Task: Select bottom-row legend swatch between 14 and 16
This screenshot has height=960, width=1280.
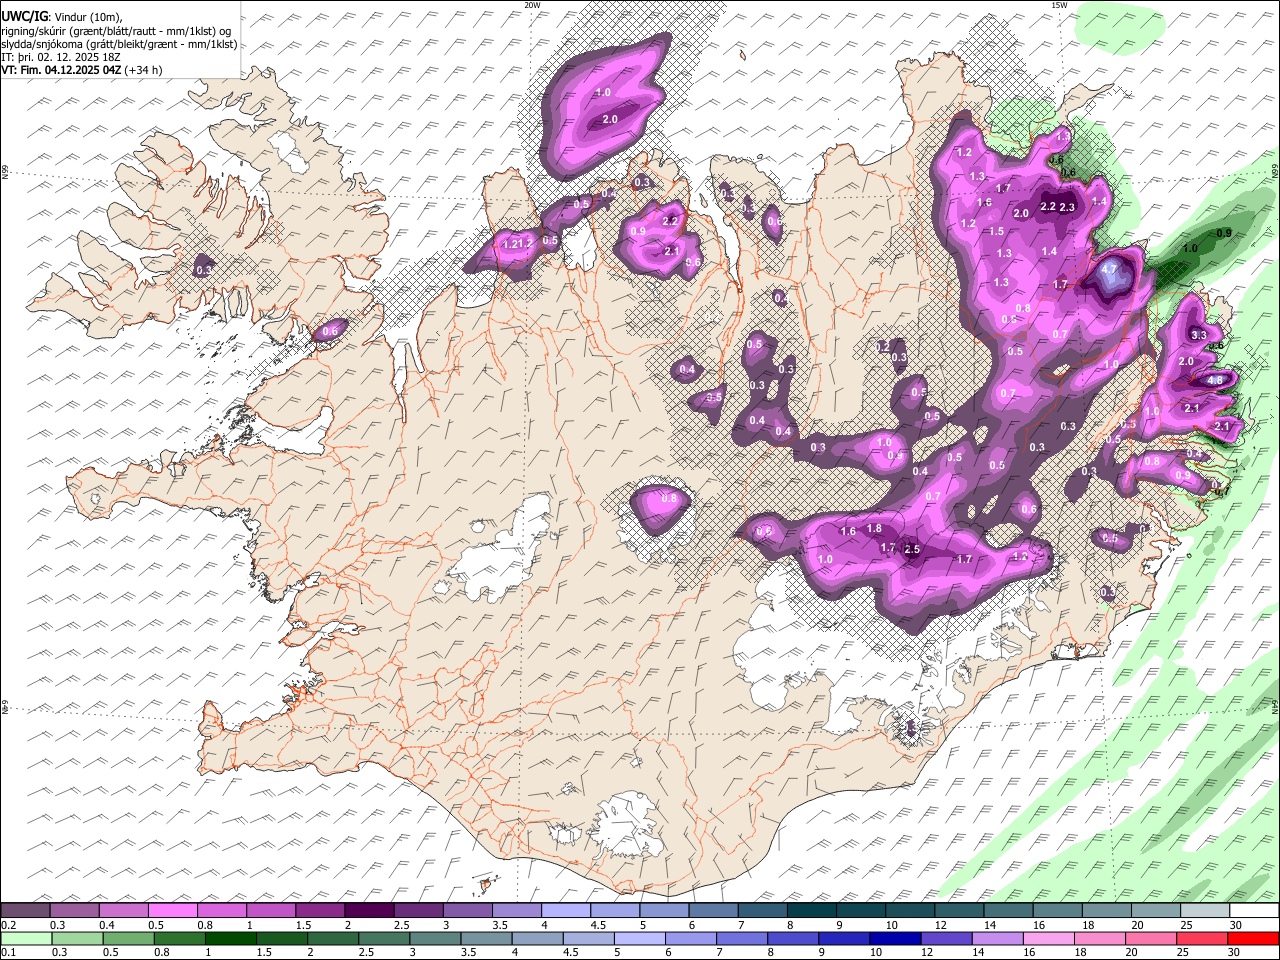Action: click(x=997, y=938)
